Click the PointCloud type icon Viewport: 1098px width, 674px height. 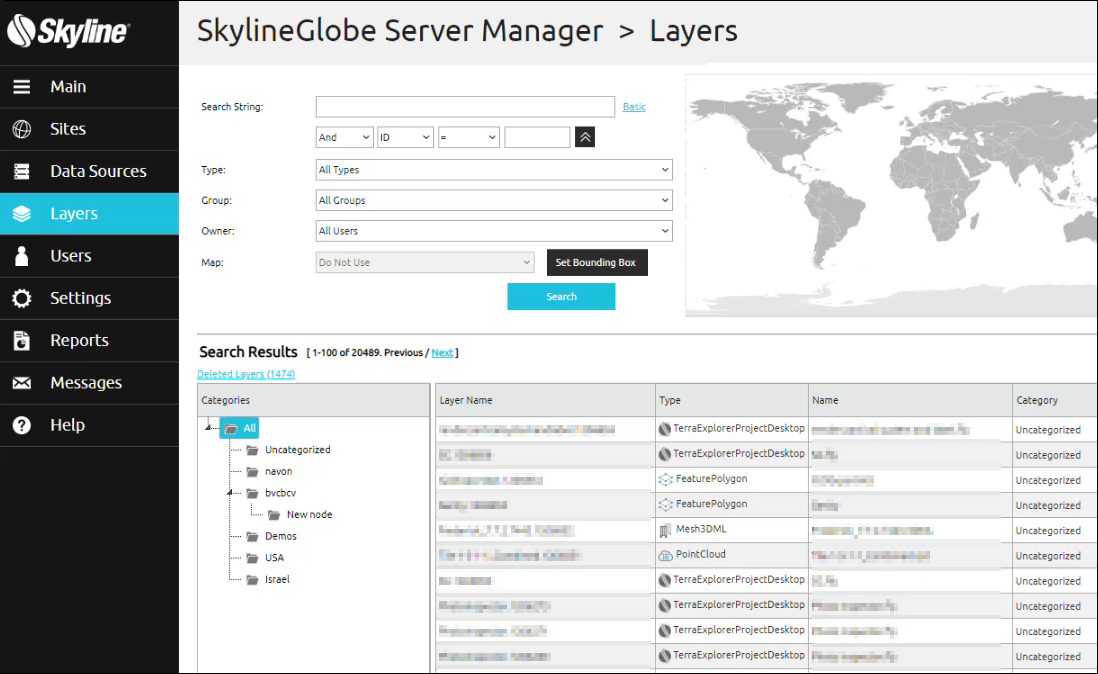(665, 555)
